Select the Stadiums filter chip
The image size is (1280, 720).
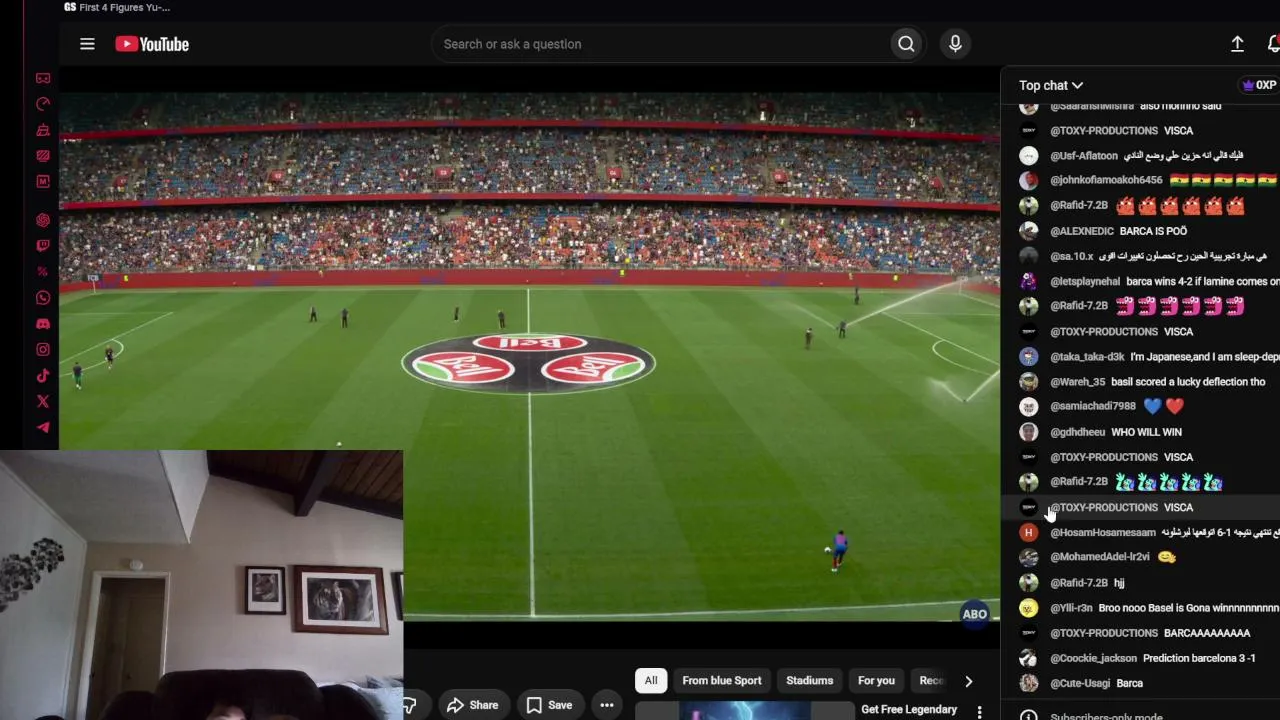810,681
